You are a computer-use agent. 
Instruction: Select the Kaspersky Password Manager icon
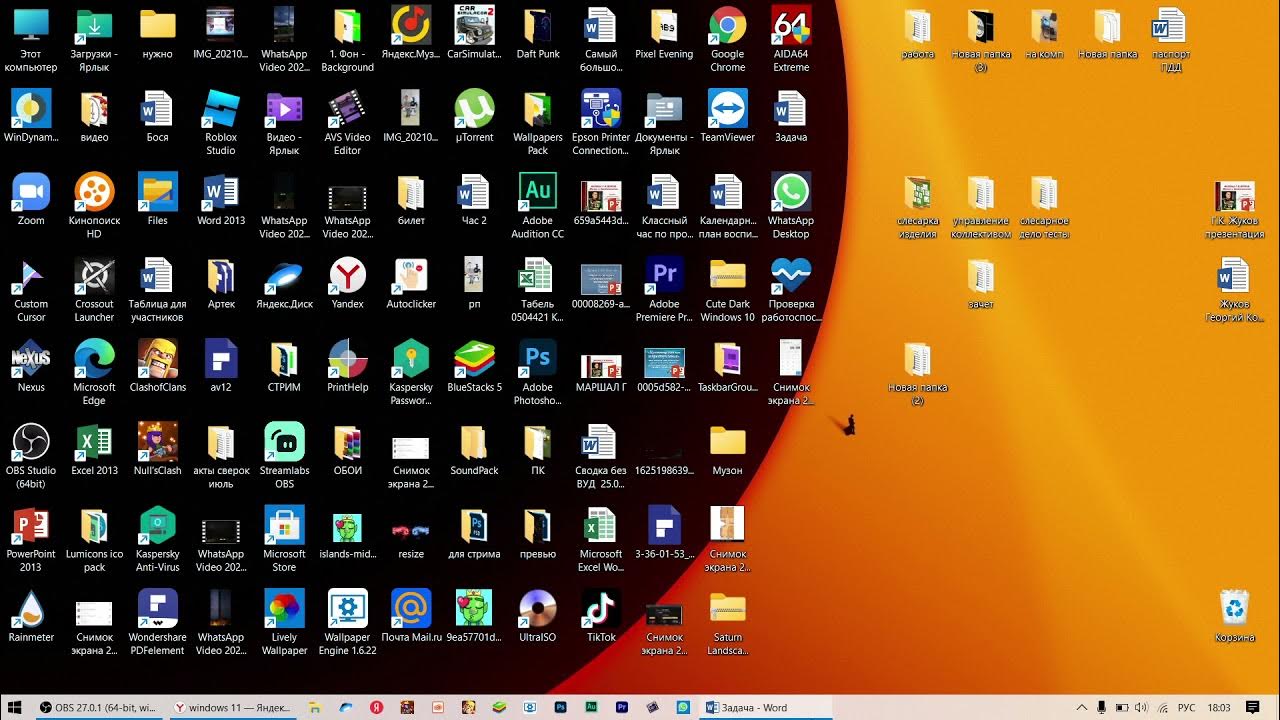coord(411,372)
